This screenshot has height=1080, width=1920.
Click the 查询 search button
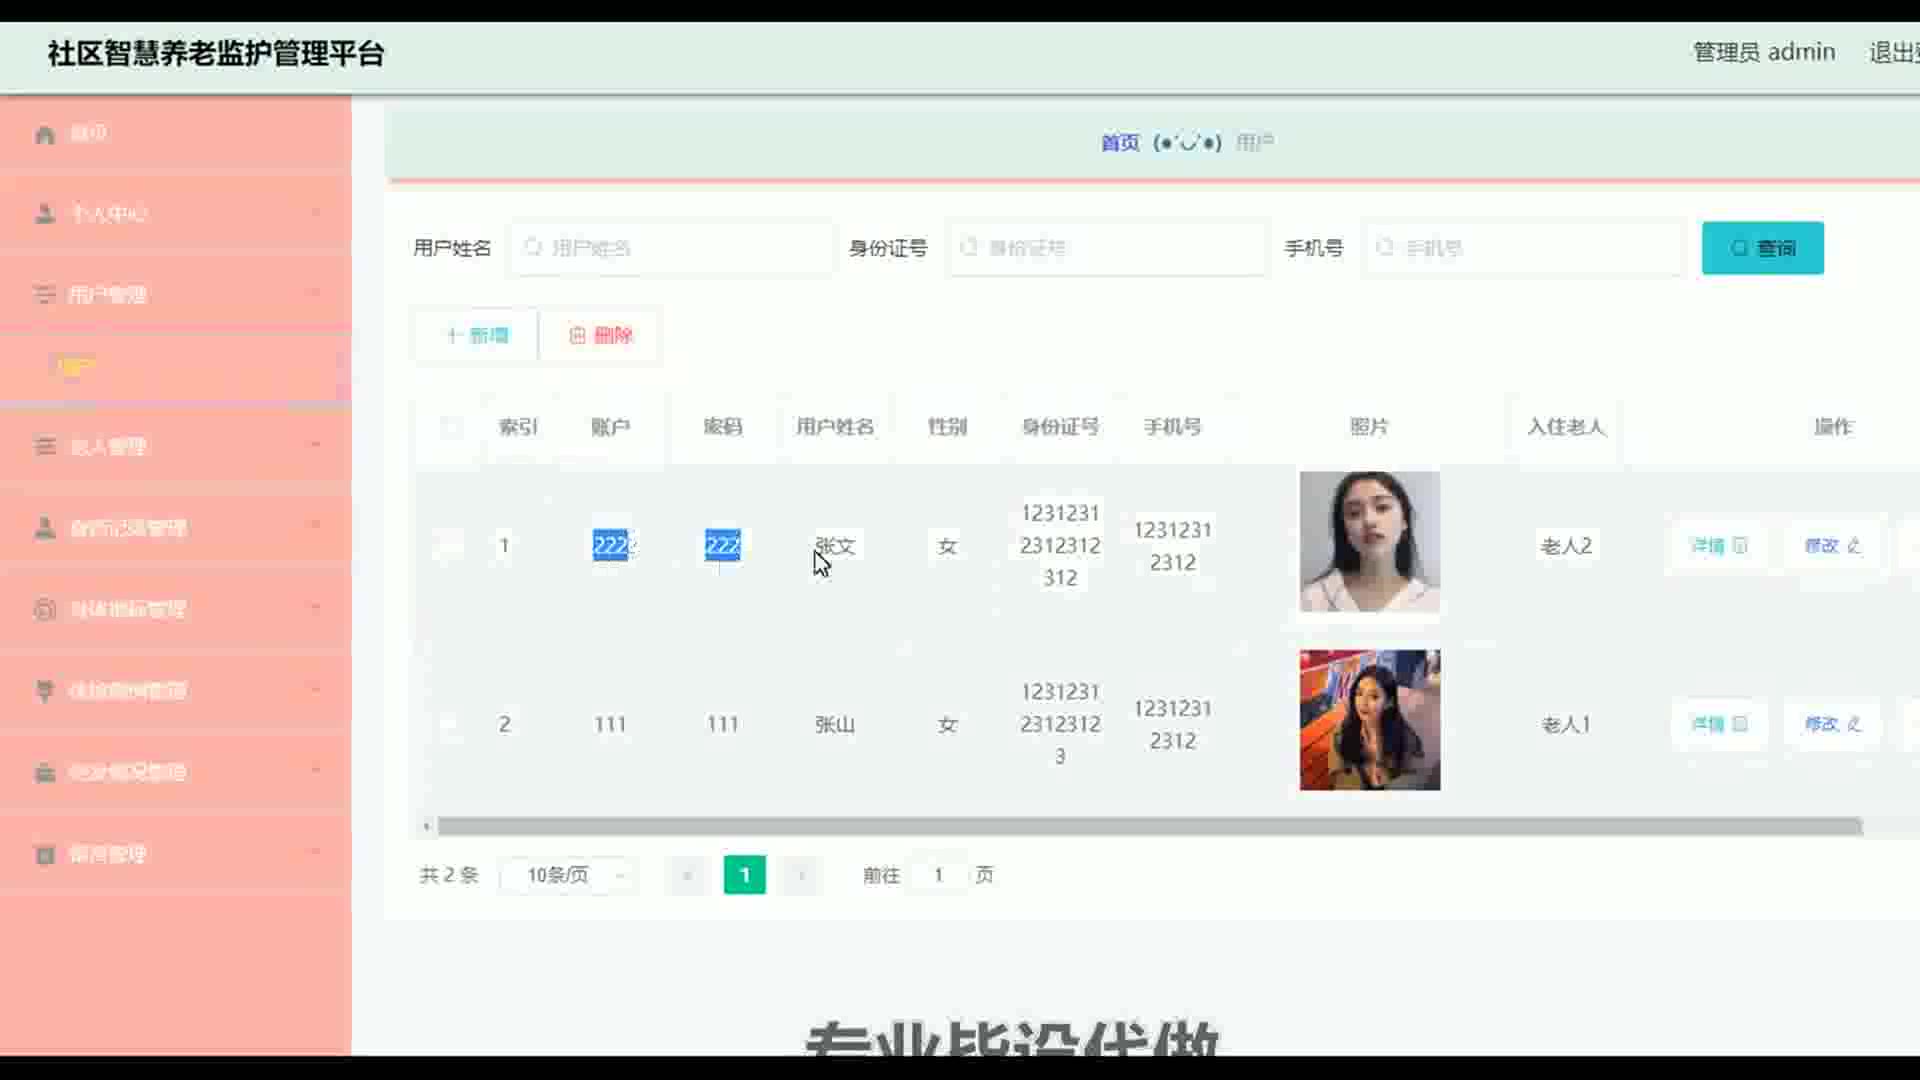click(x=1762, y=248)
